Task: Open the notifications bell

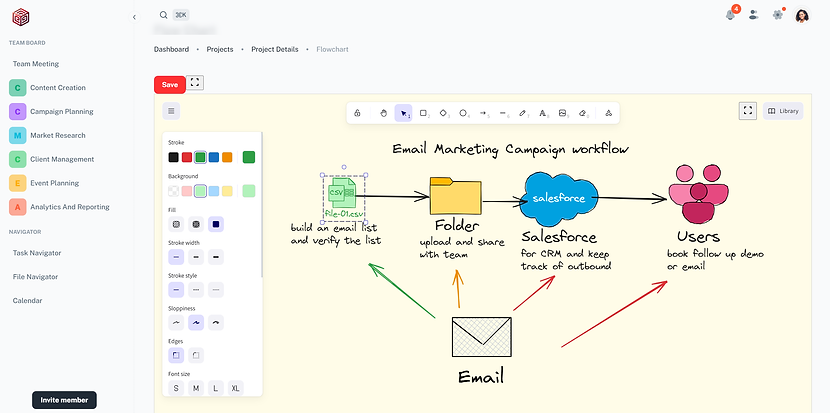Action: 730,15
